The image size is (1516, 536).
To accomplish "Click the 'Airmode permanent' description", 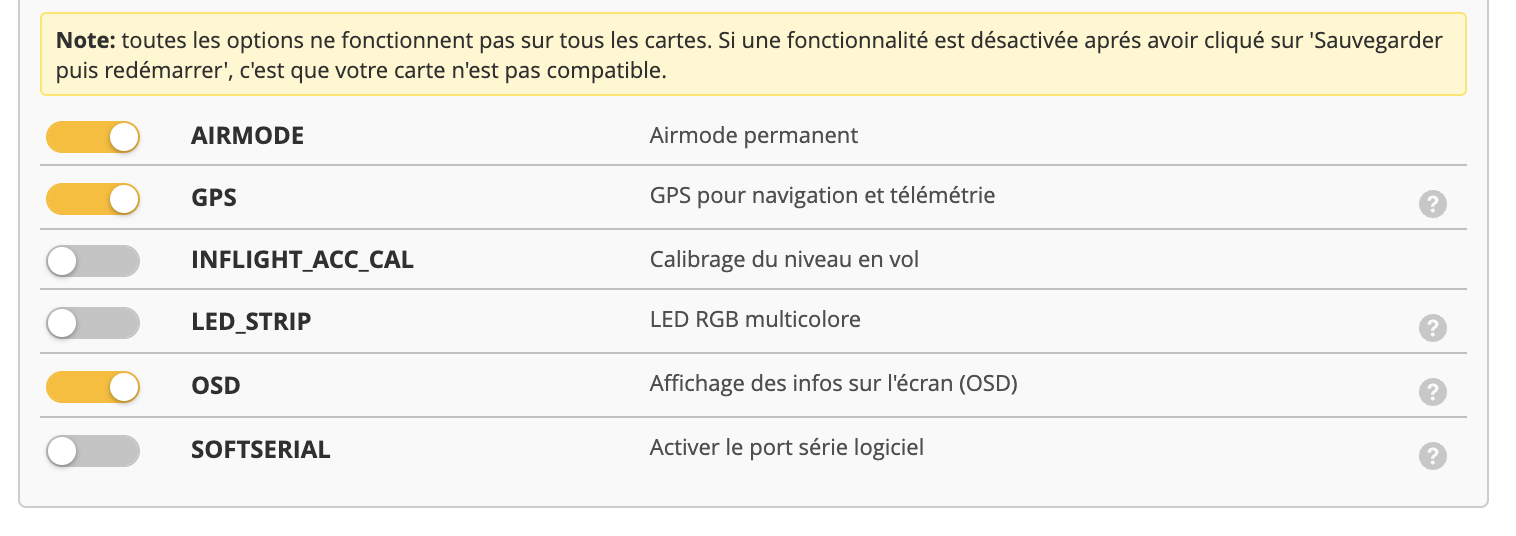I will click(x=753, y=135).
